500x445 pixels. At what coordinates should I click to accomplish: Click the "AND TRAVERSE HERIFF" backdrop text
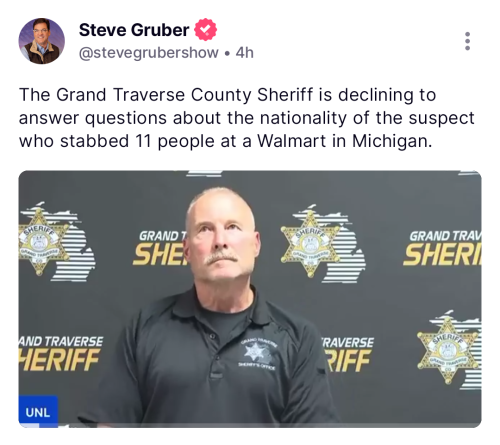pyautogui.click(x=60, y=354)
